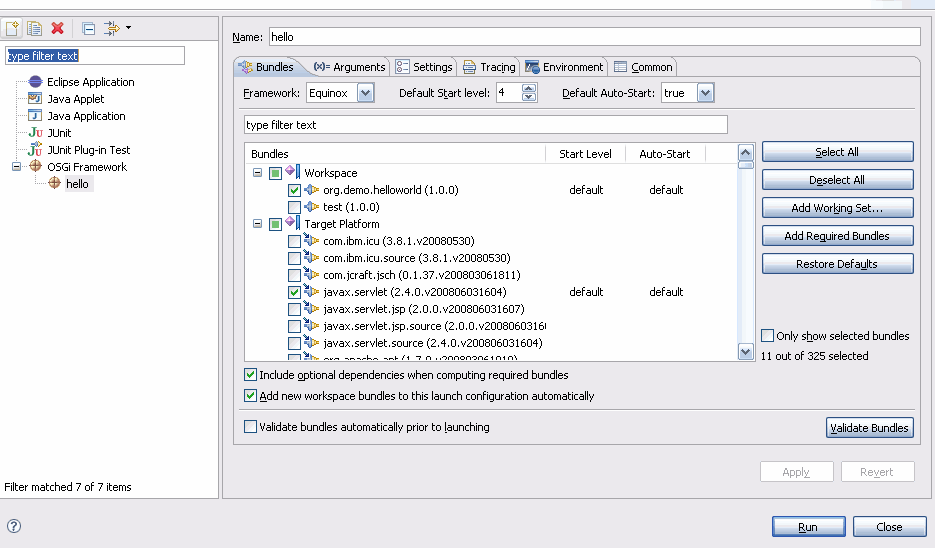Click the org.demo.helloworld plug-in icon
The width and height of the screenshot is (935, 548).
tap(312, 190)
